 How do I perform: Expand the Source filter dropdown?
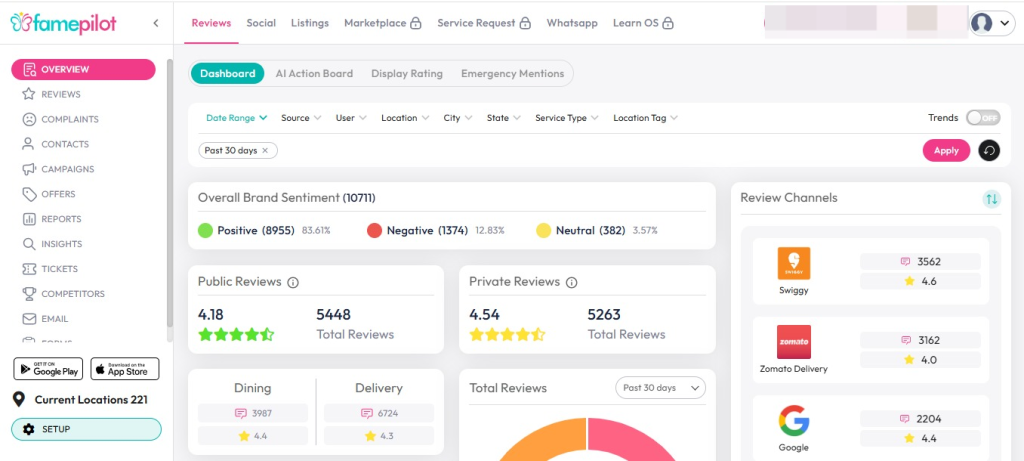(x=301, y=118)
